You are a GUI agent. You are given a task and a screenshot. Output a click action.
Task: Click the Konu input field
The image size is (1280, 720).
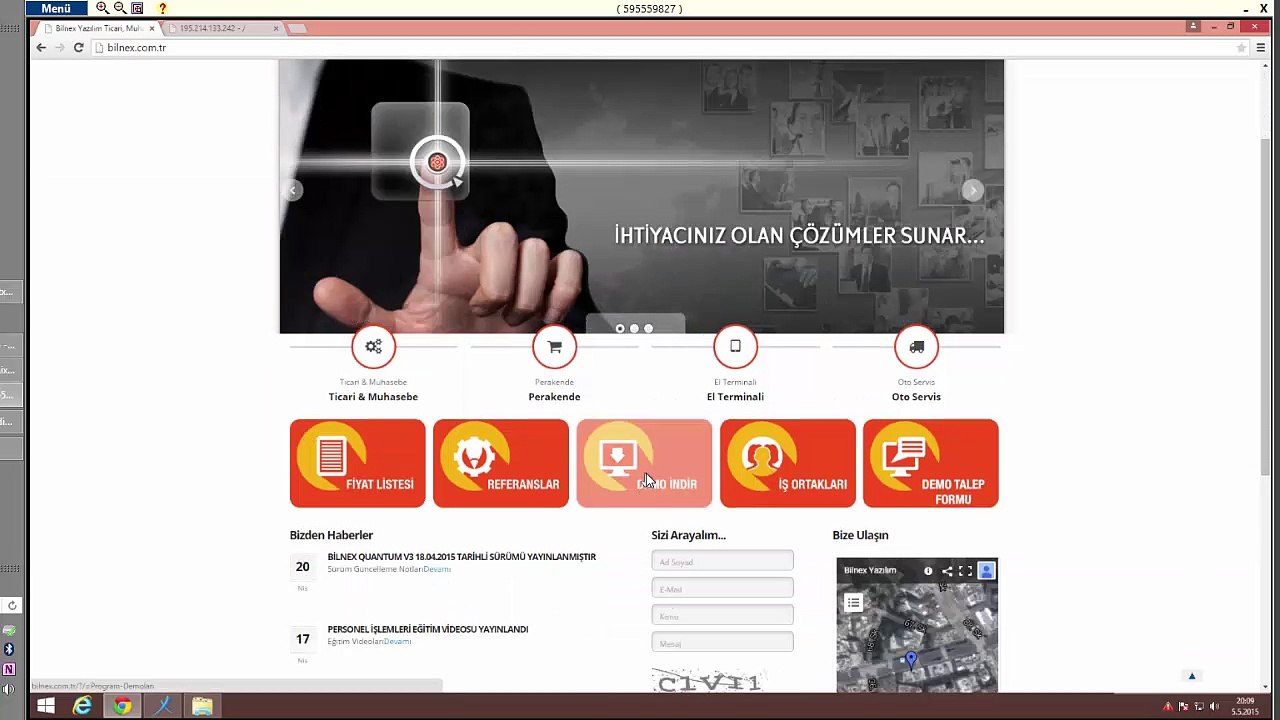[x=722, y=615]
